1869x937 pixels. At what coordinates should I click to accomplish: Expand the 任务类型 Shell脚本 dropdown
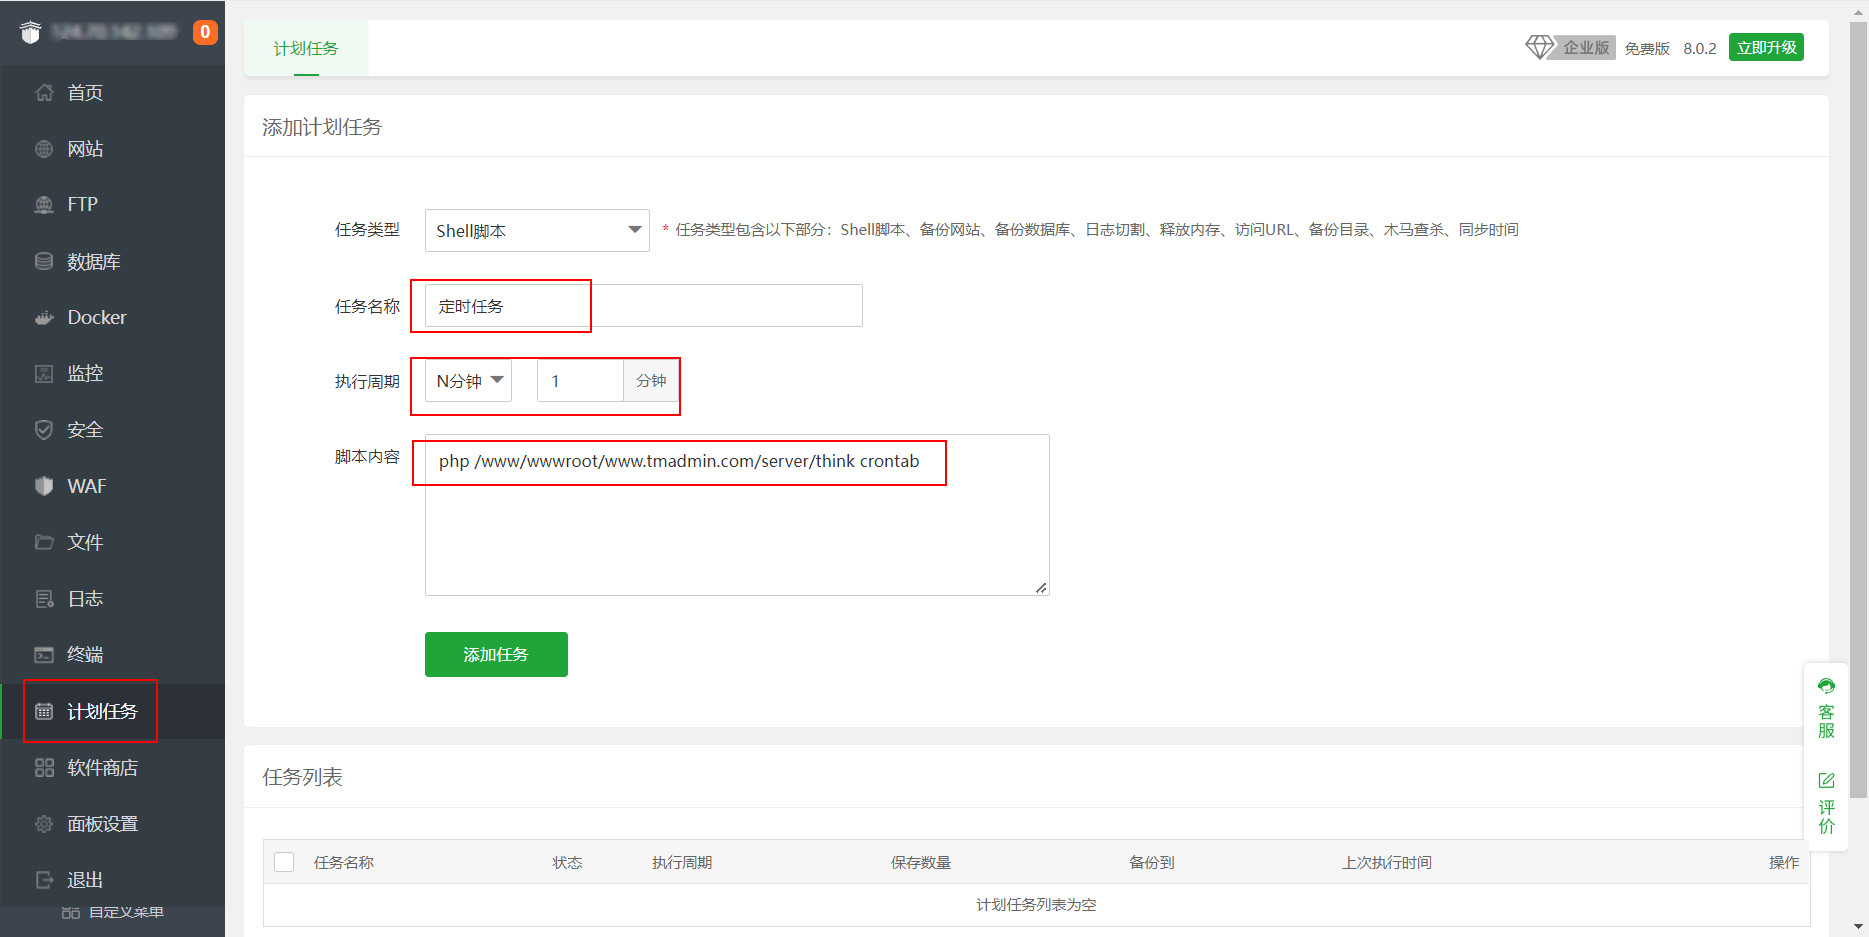[x=537, y=230]
